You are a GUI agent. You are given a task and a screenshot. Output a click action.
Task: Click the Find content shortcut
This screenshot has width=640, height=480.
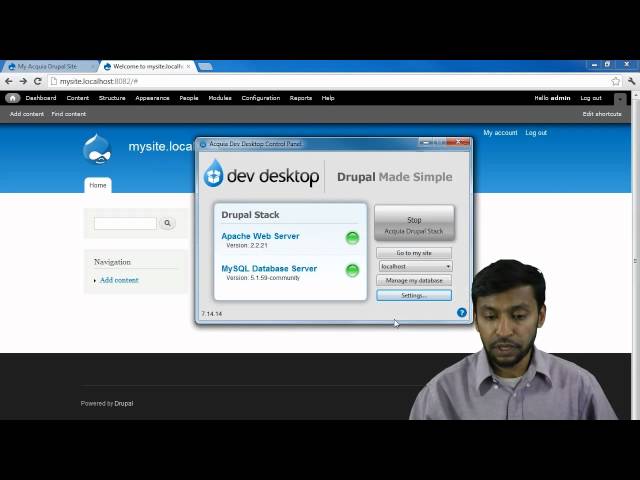pos(69,114)
